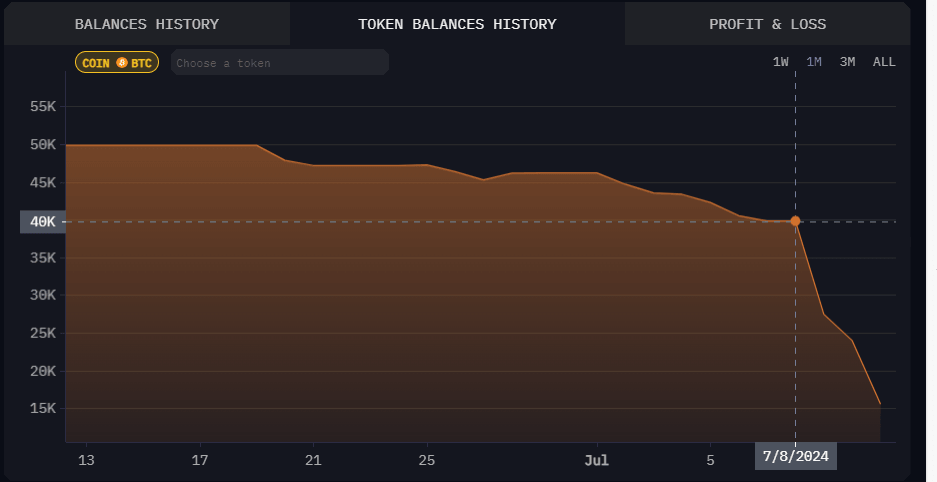
Task: Click the 13 date label on x-axis
Action: pos(87,461)
